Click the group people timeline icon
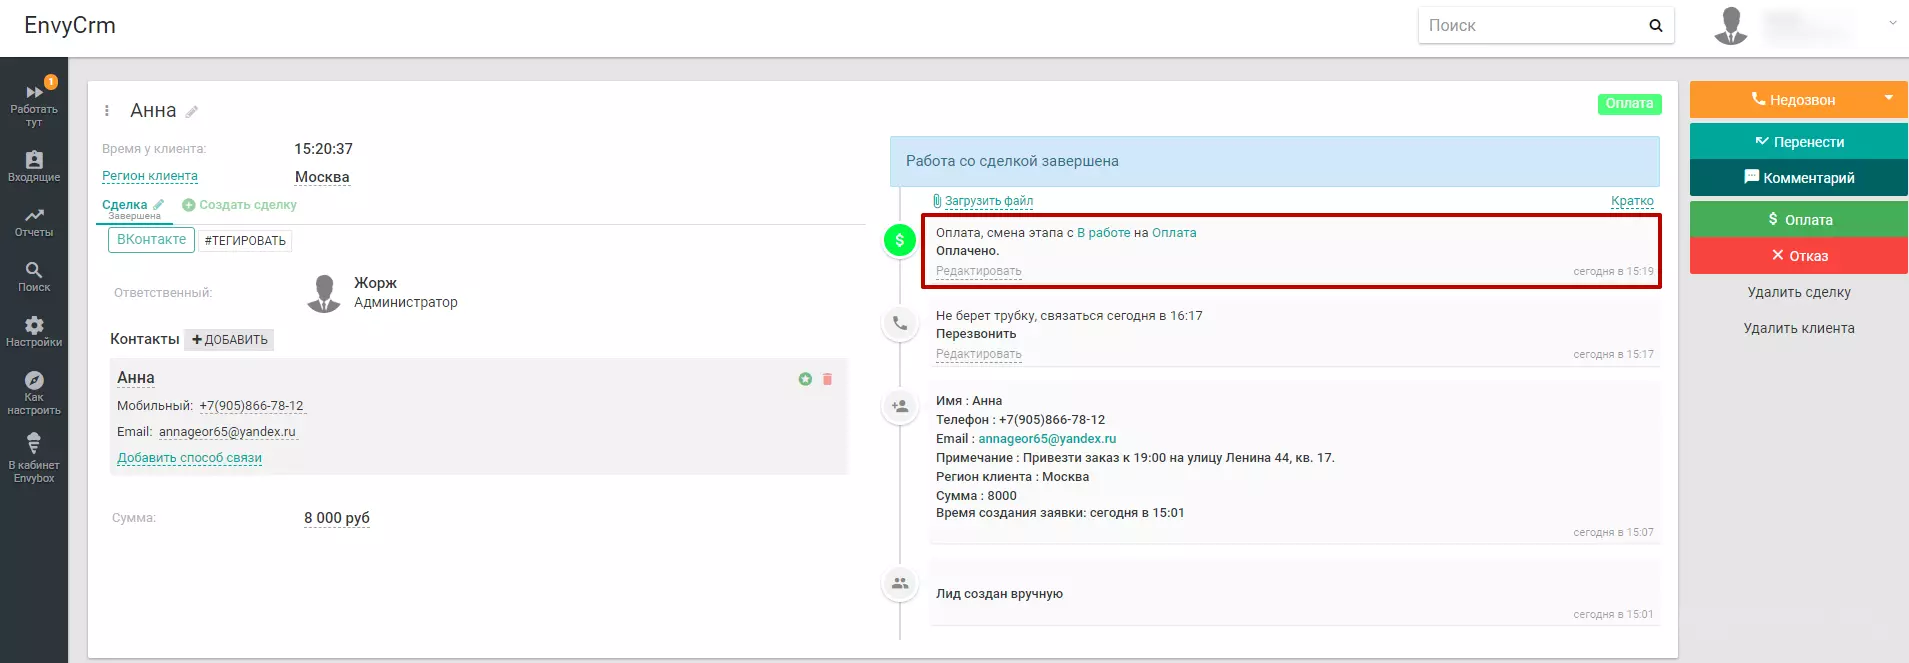This screenshot has height=663, width=1909. pyautogui.click(x=900, y=583)
